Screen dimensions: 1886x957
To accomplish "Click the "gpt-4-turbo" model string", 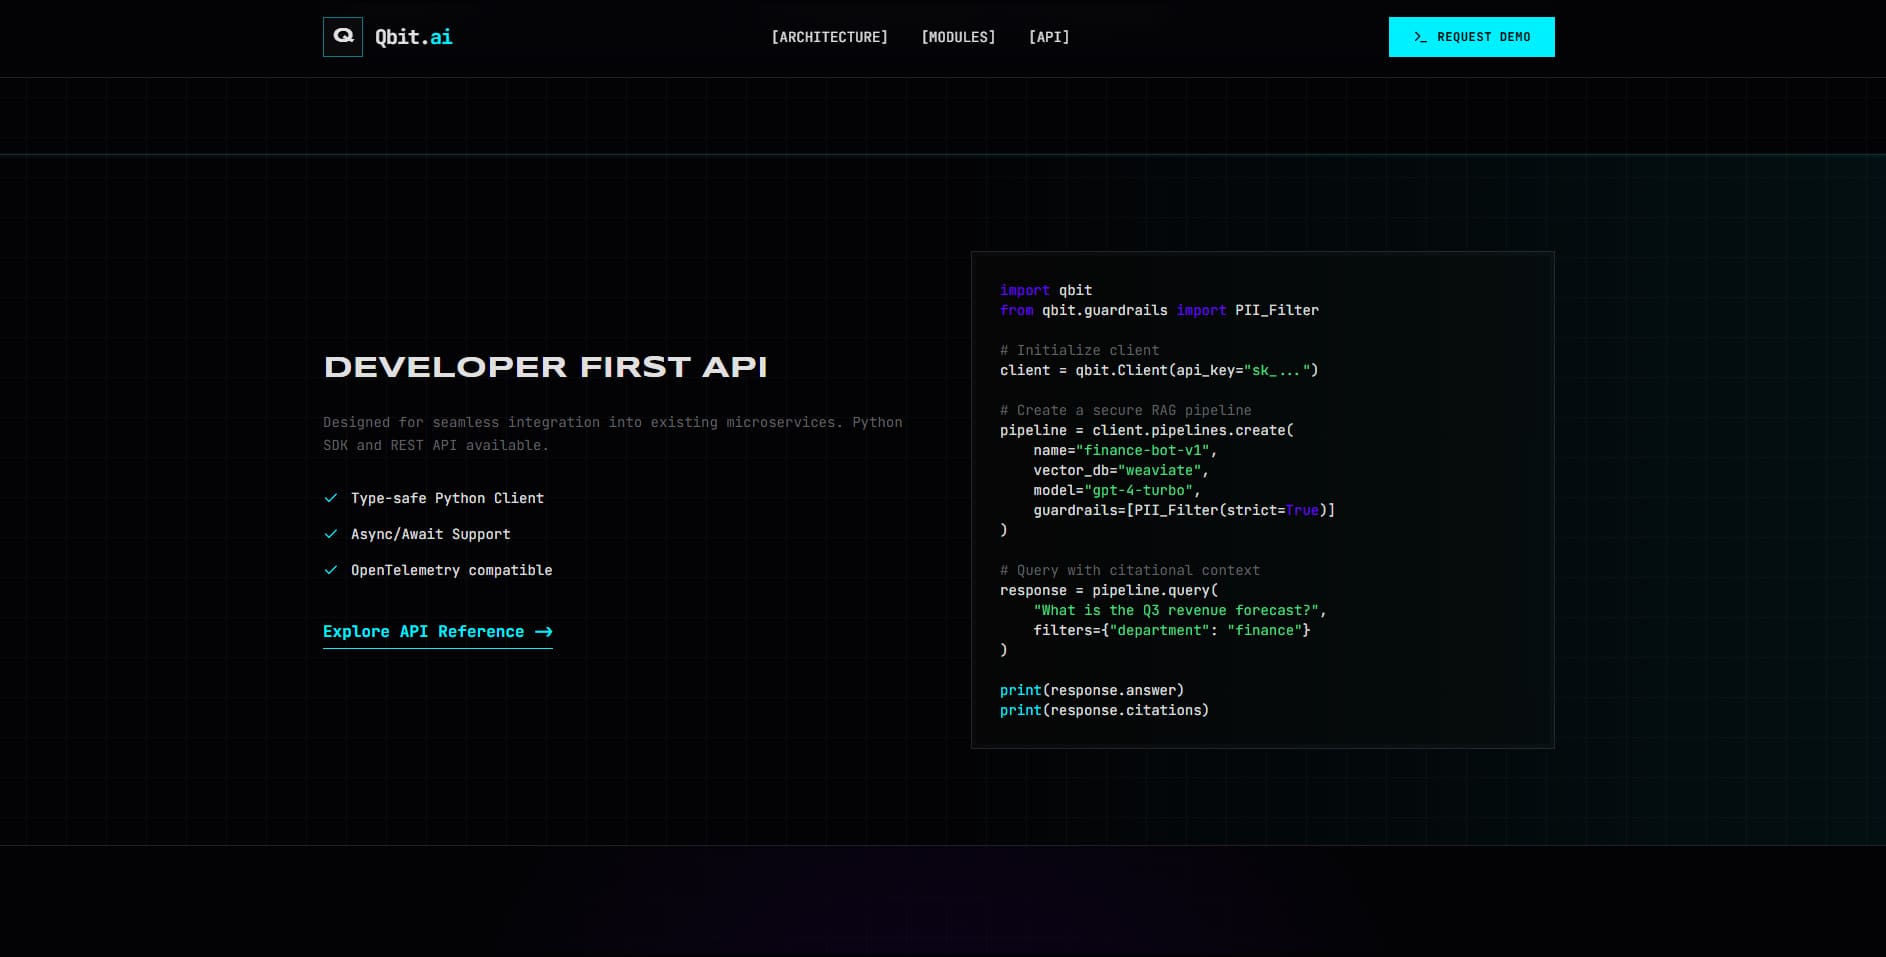I will (x=1138, y=490).
